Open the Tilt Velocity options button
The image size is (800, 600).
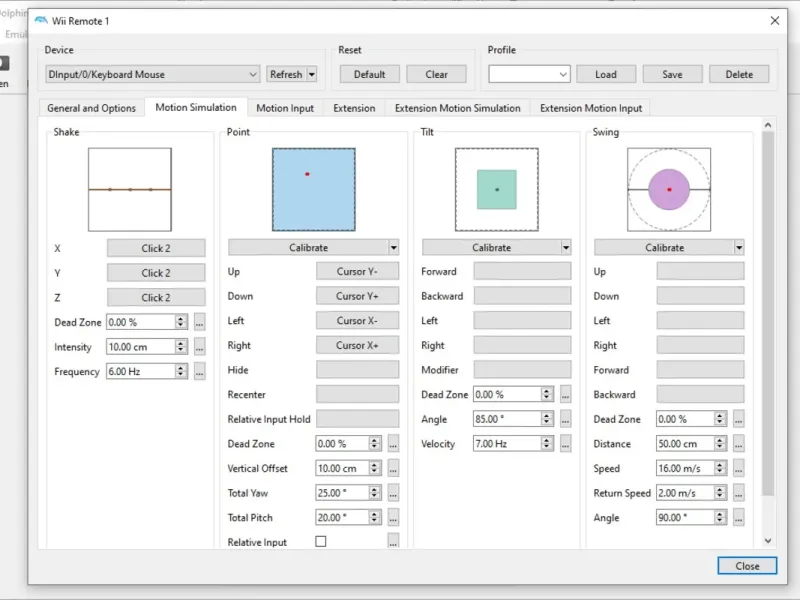pos(565,444)
